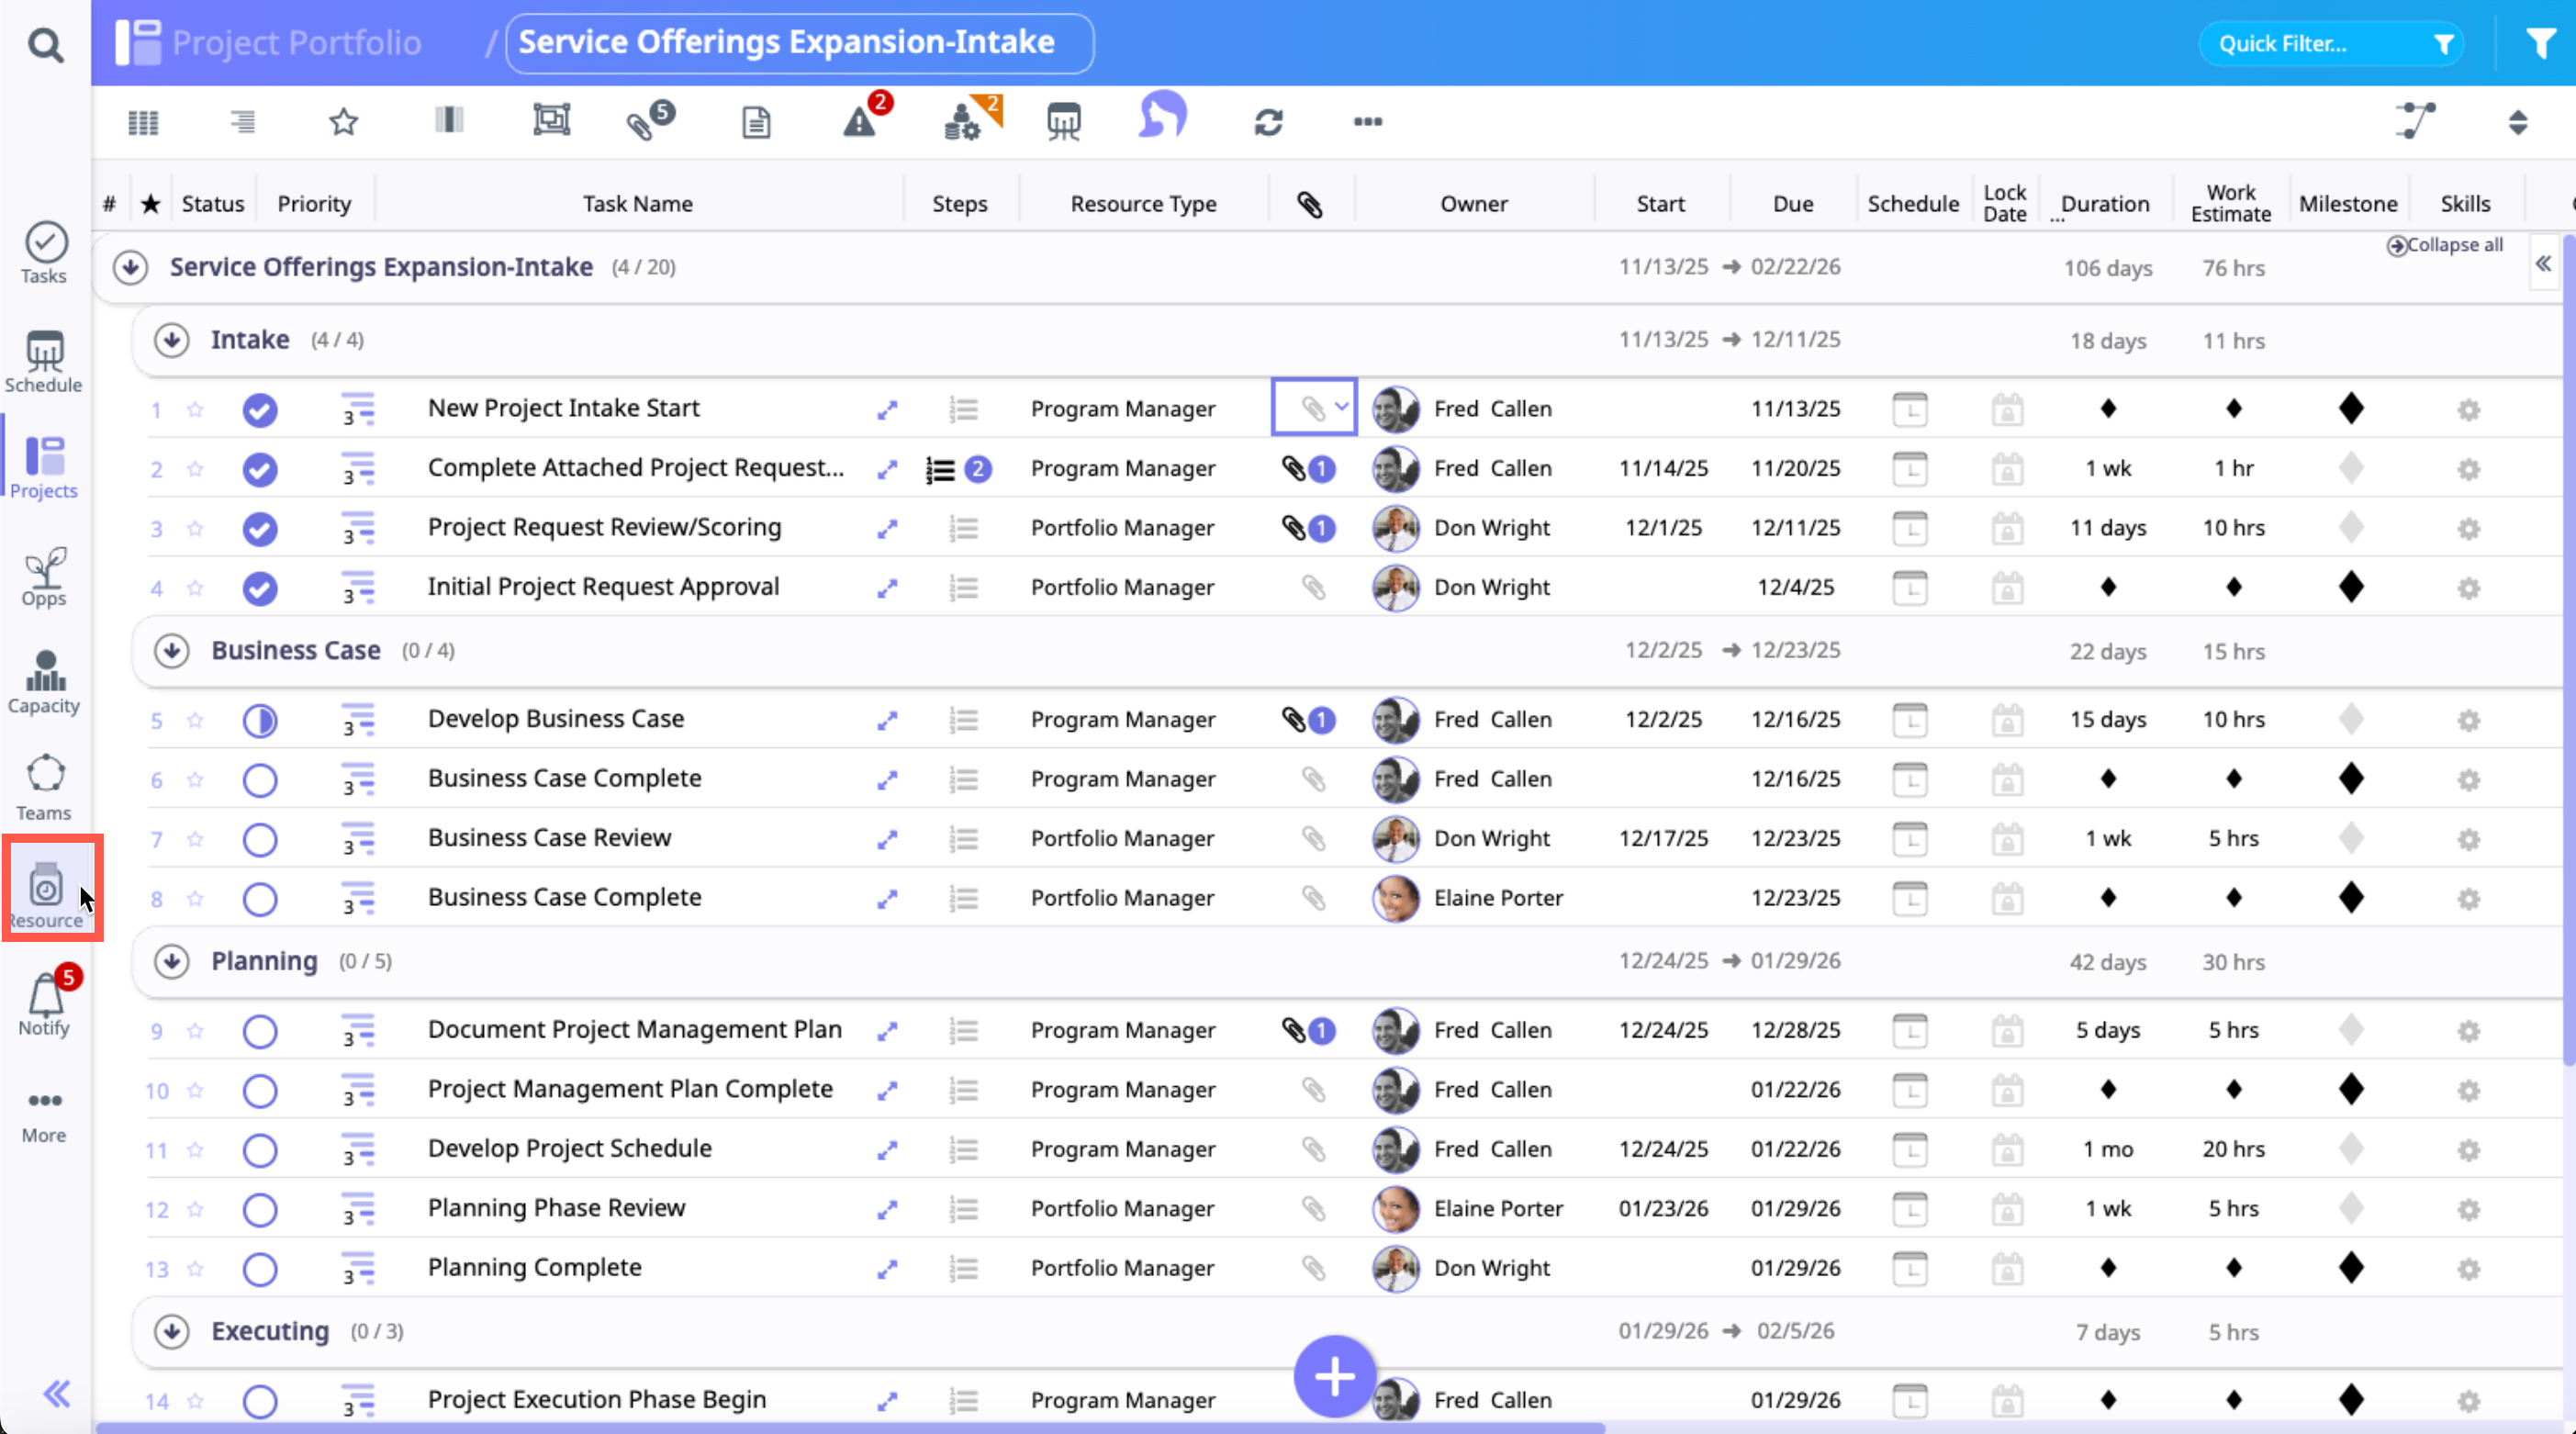Screen dimensions: 2576x1434
Task: Click the favorites star toolbar icon
Action: (x=343, y=122)
